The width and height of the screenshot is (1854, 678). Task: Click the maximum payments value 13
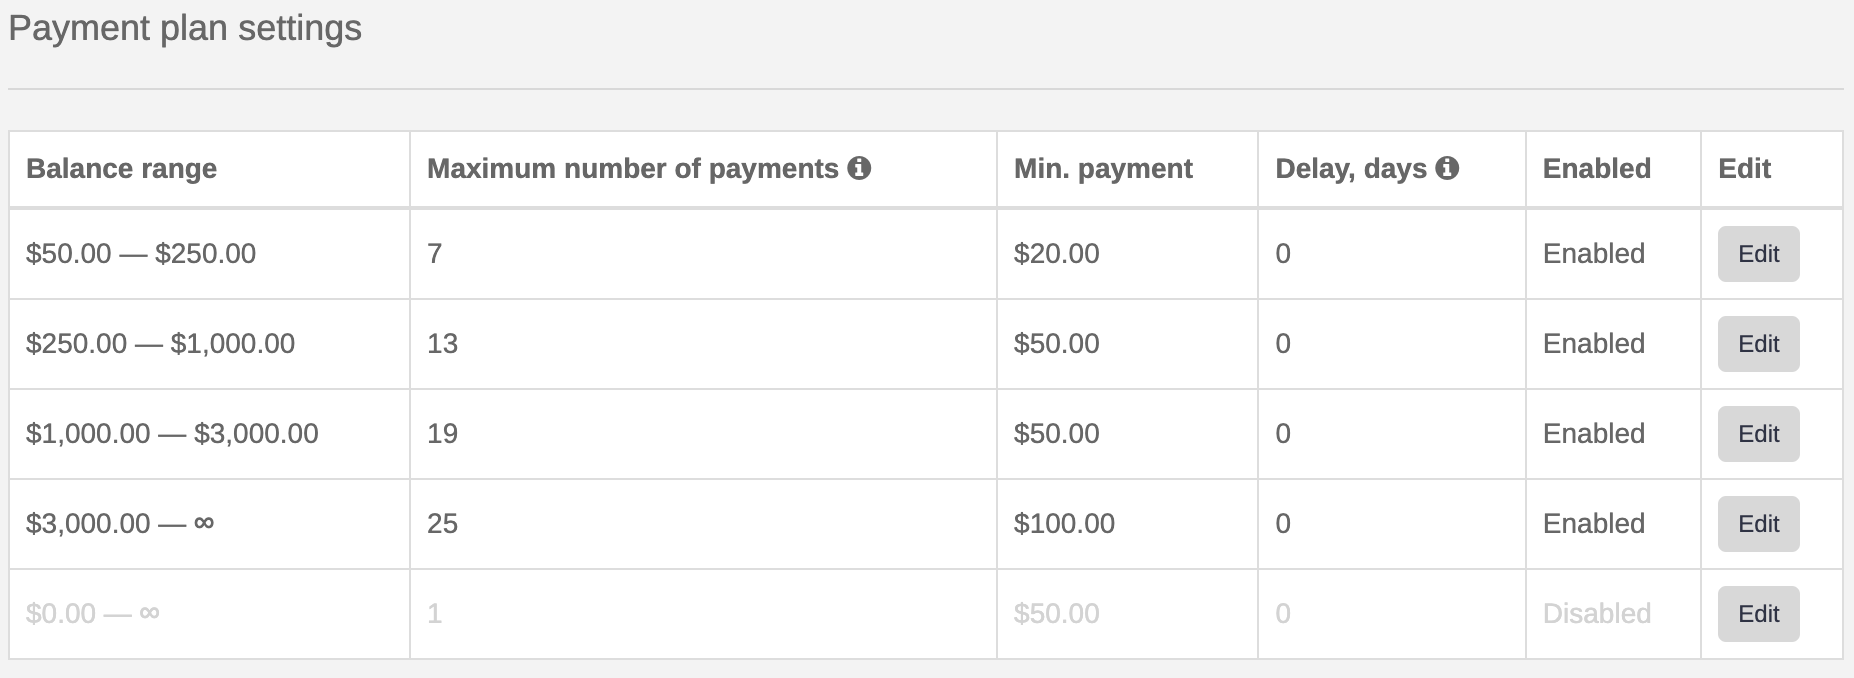443,344
